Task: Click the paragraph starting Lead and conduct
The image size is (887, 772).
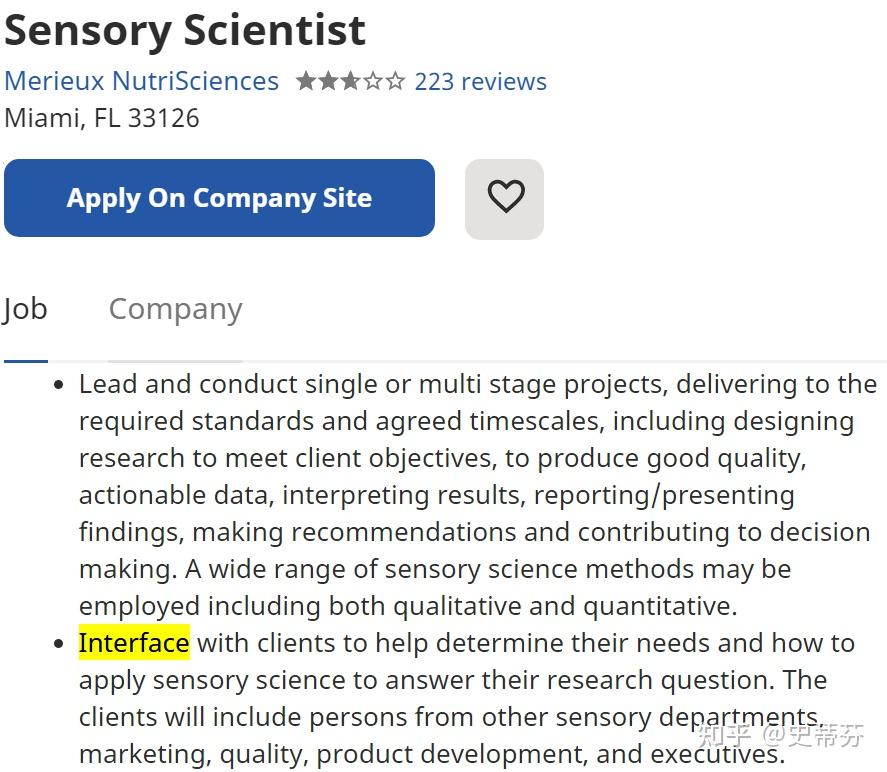Action: click(478, 495)
